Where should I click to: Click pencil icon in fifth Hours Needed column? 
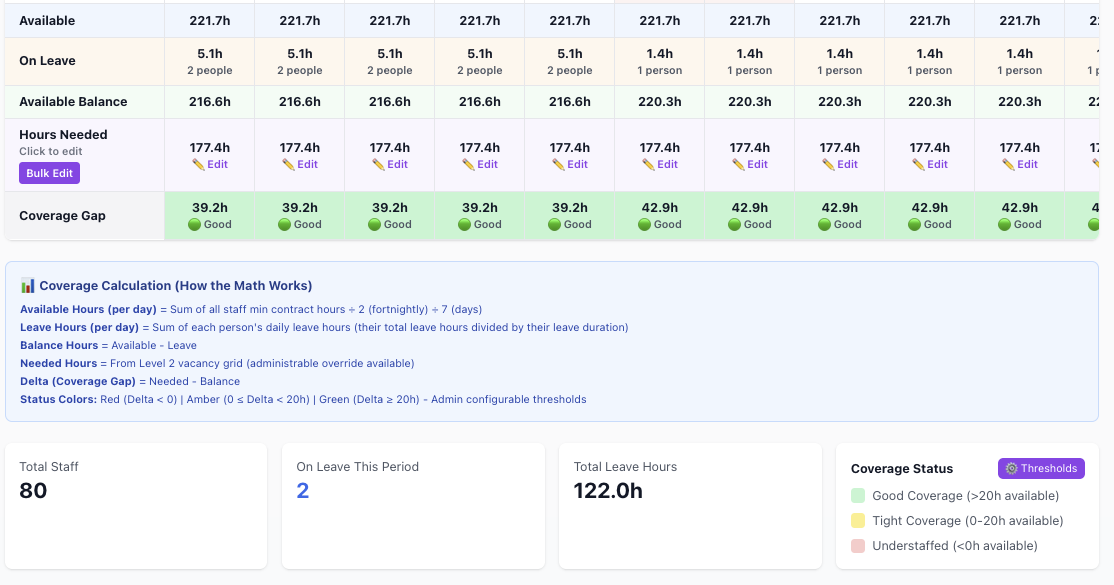click(558, 165)
